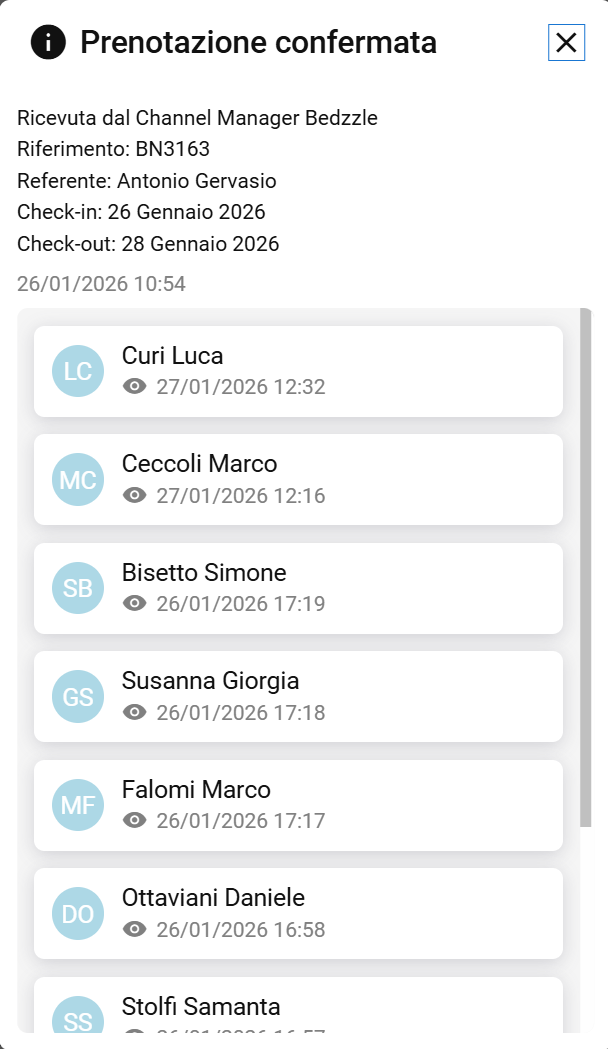Select the Ceccoli Marco name text
Image resolution: width=608 pixels, height=1049 pixels.
coord(199,464)
